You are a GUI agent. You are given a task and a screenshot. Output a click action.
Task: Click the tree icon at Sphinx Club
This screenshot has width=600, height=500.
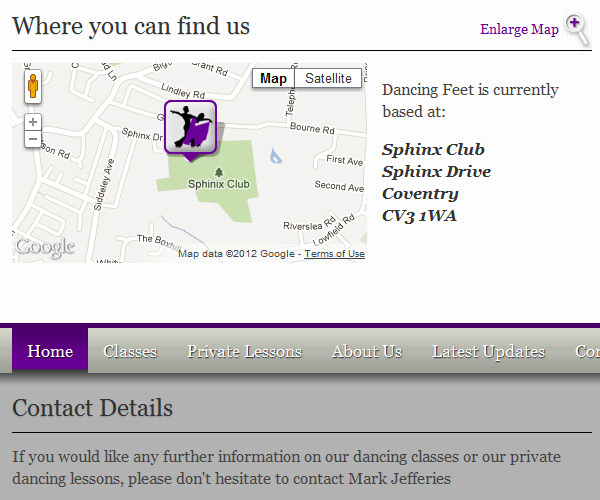(x=219, y=171)
